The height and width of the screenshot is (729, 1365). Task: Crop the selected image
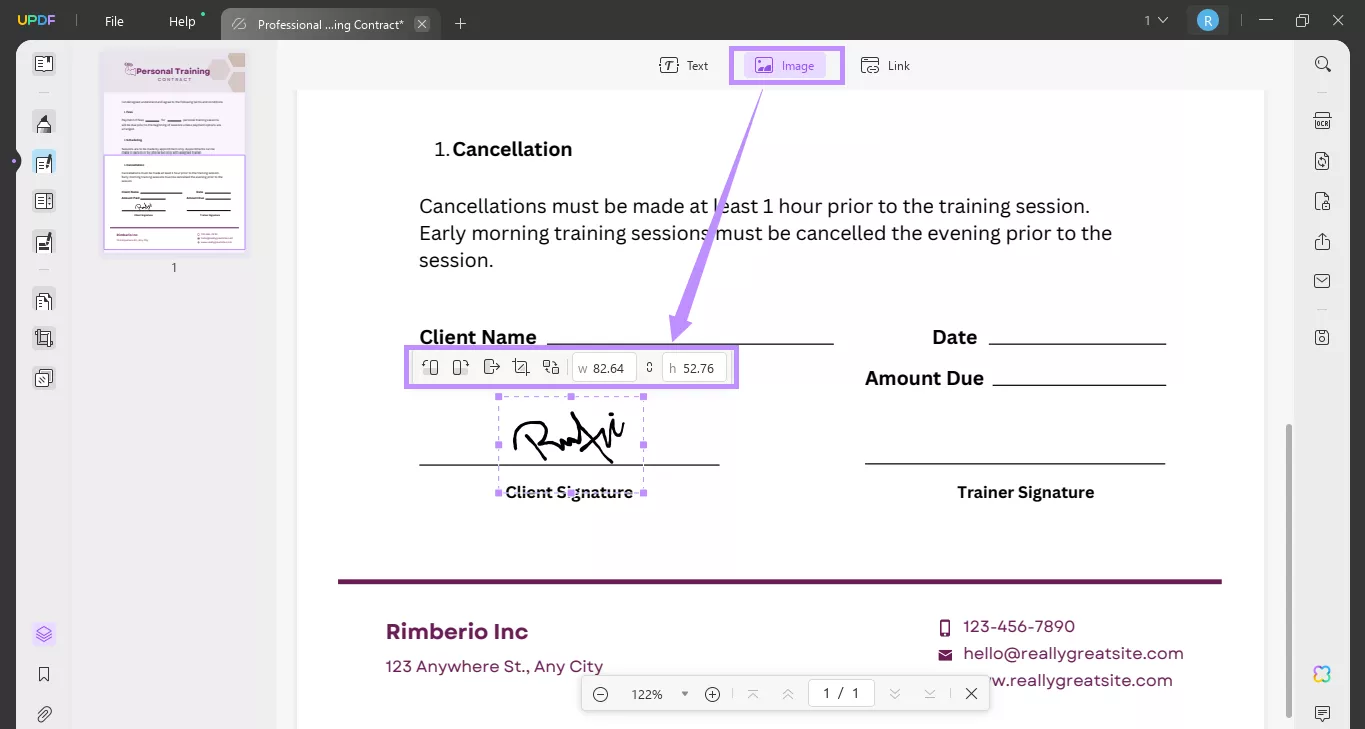tap(520, 367)
